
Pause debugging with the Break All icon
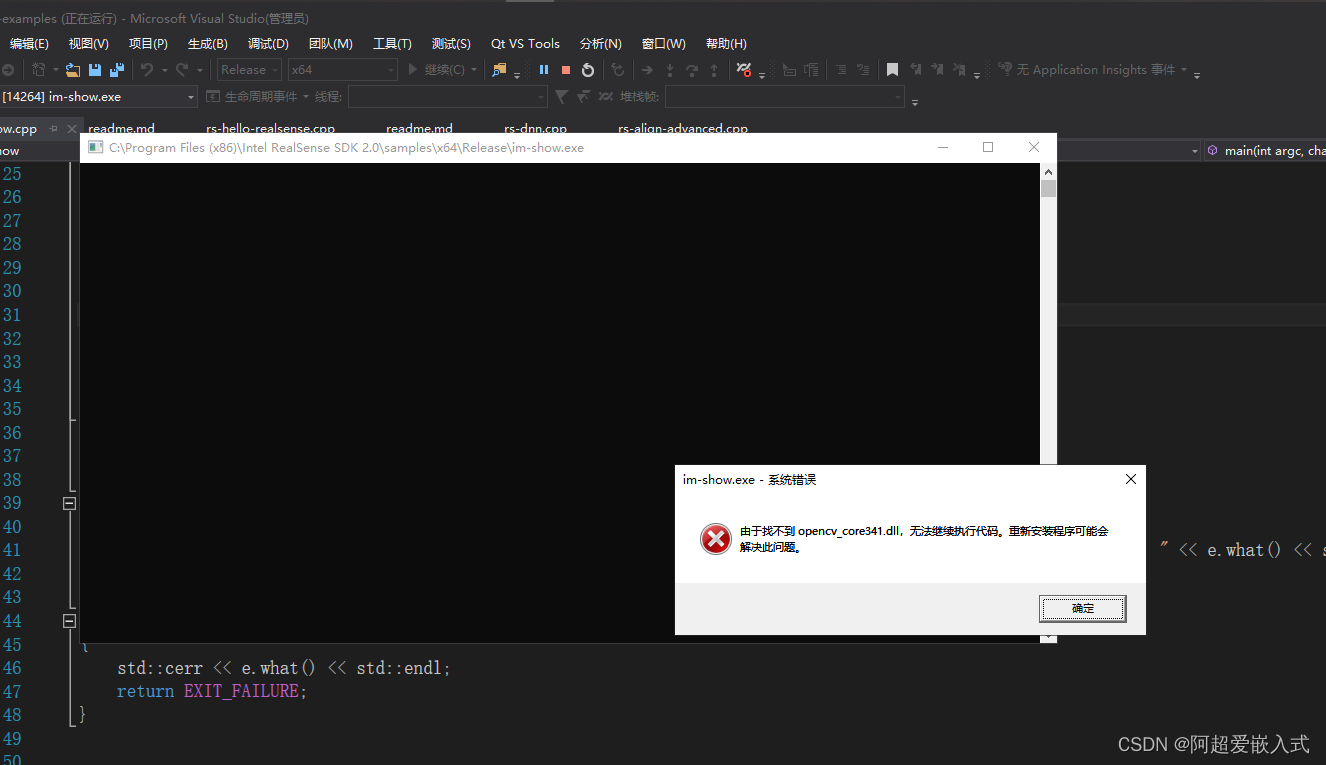(544, 70)
